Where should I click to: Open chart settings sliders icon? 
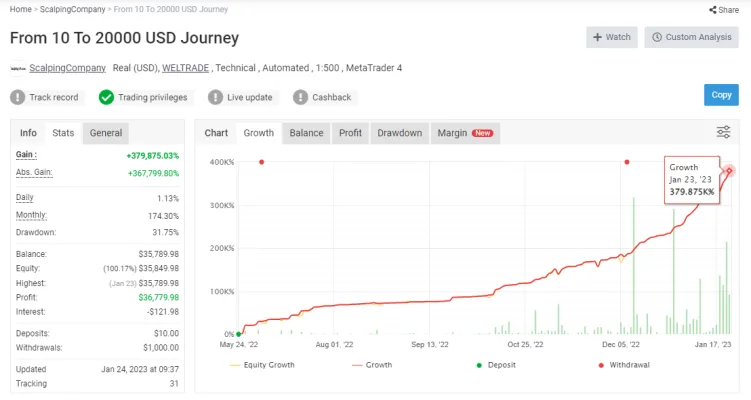723,132
